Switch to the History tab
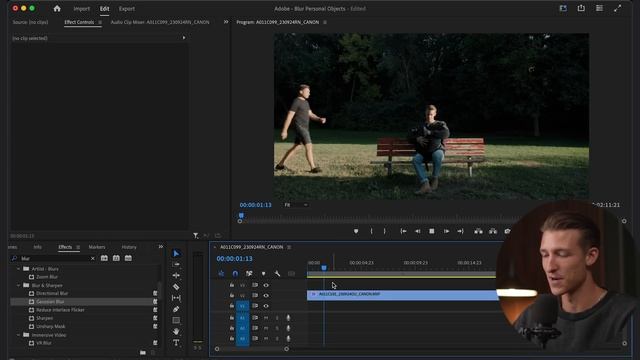 [x=129, y=247]
